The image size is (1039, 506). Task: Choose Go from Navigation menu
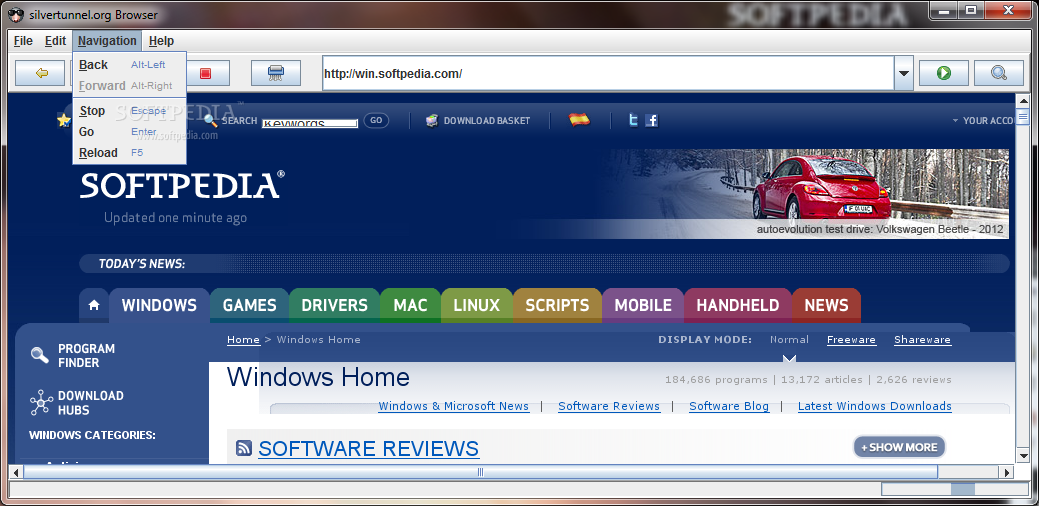tap(129, 132)
